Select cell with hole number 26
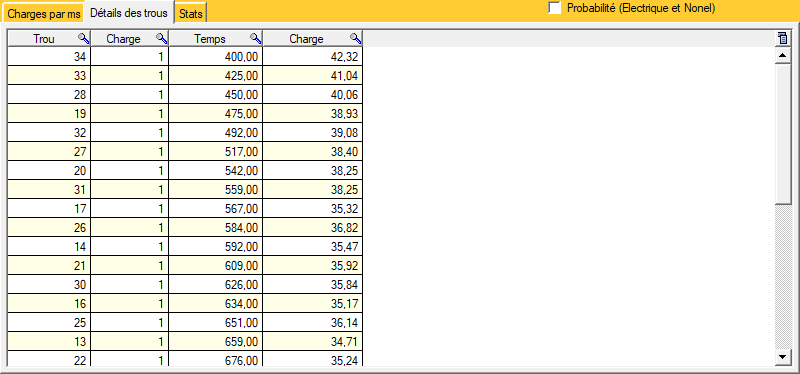The width and height of the screenshot is (800, 374). tap(49, 228)
